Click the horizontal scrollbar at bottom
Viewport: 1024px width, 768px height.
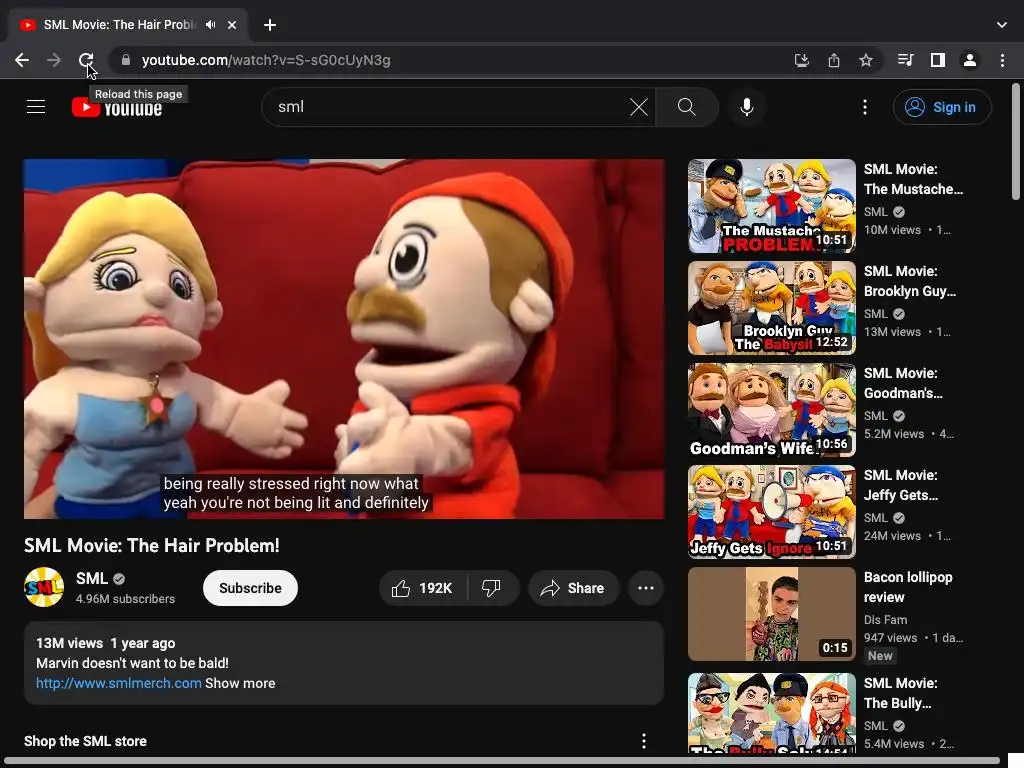(501, 761)
